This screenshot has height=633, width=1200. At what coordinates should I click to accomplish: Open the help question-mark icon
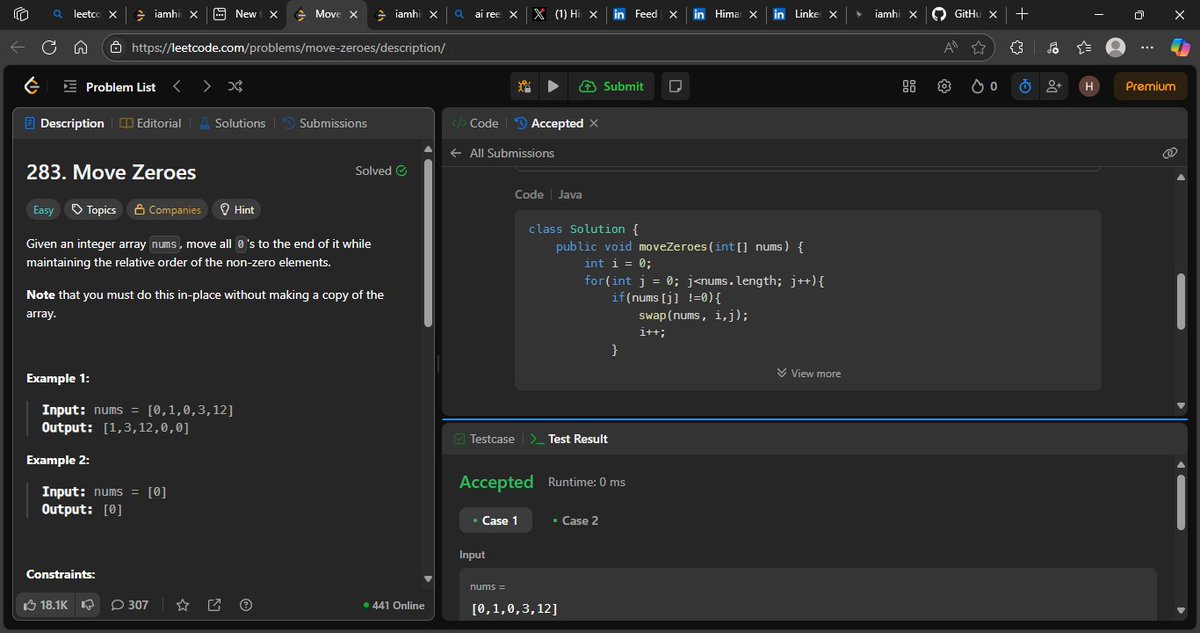[x=246, y=605]
